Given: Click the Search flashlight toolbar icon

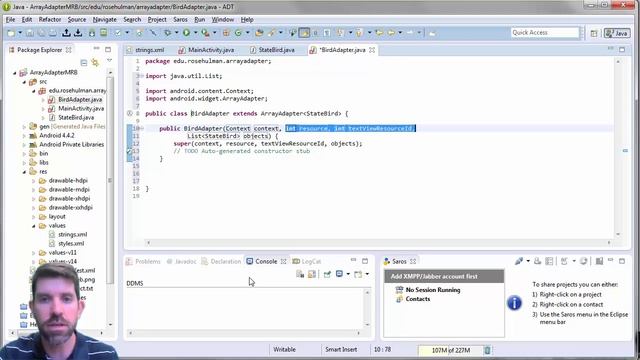Looking at the screenshot, I should click(271, 33).
